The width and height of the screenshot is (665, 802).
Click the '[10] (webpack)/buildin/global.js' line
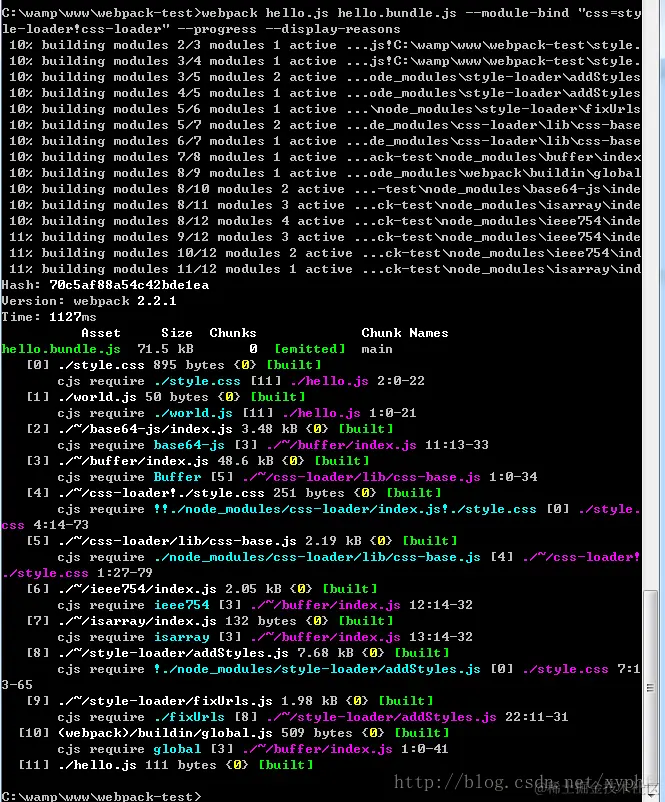(234, 733)
